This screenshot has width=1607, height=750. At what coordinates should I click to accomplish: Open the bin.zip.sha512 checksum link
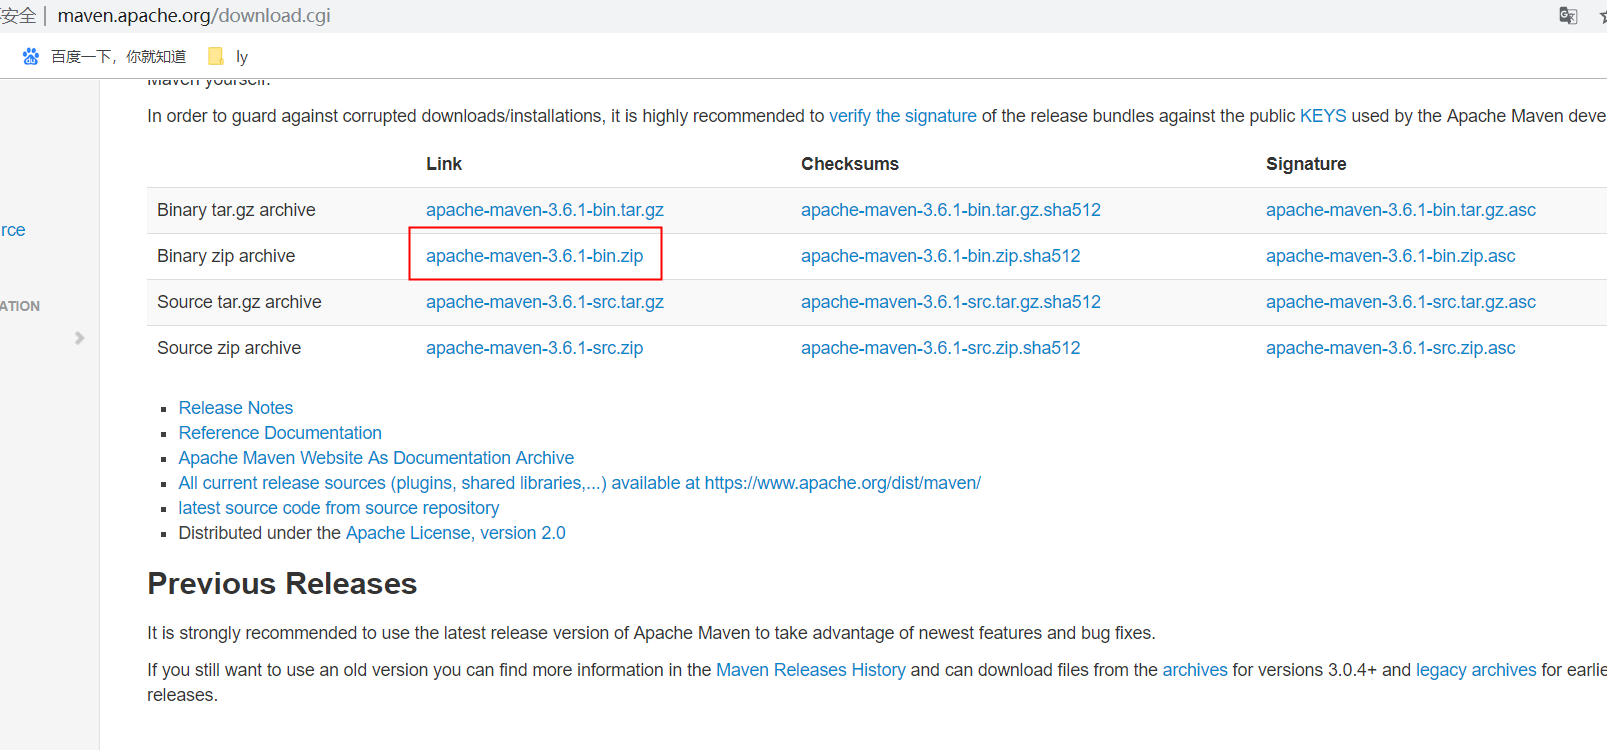940,256
